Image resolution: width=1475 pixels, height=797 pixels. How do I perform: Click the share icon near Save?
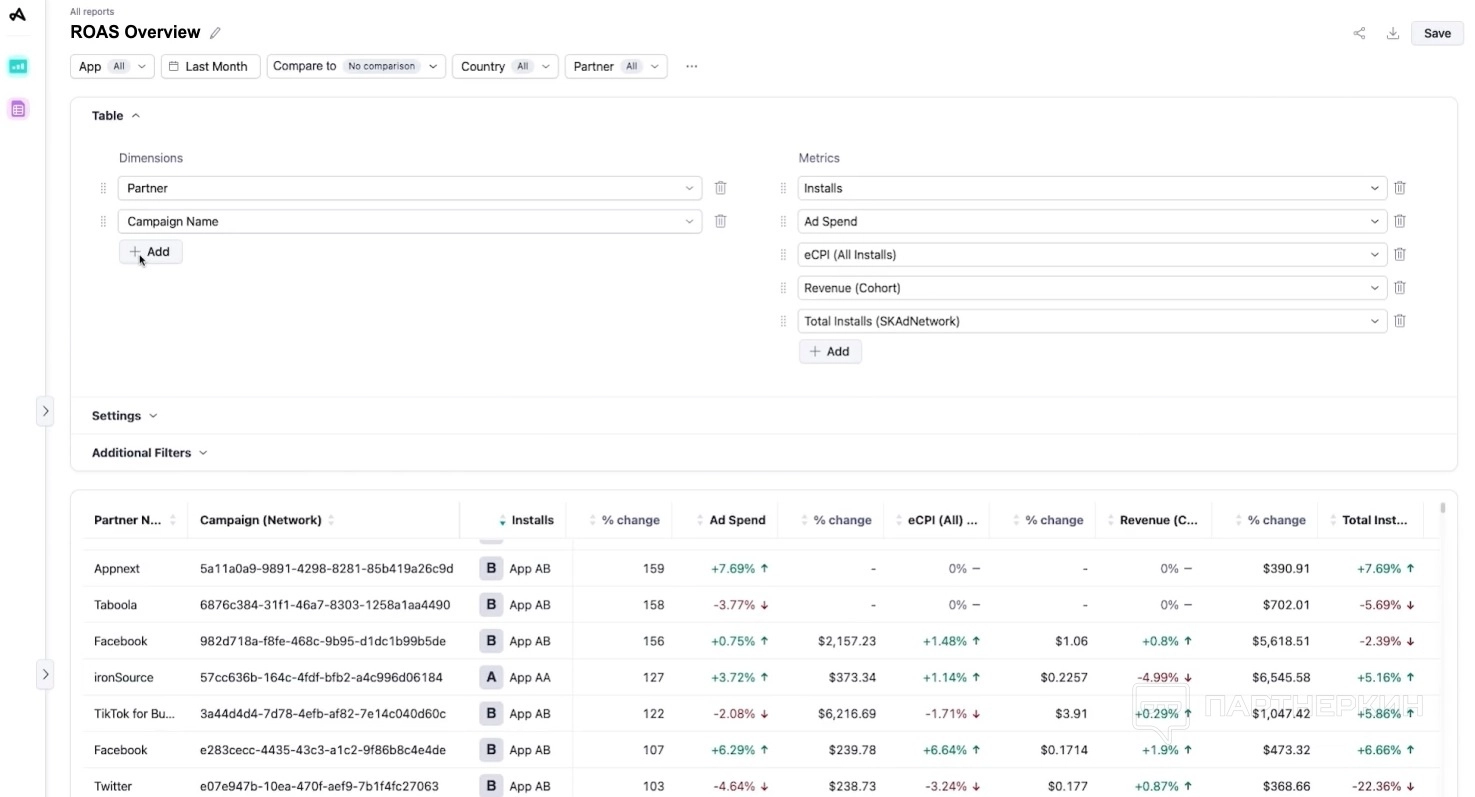pos(1359,33)
